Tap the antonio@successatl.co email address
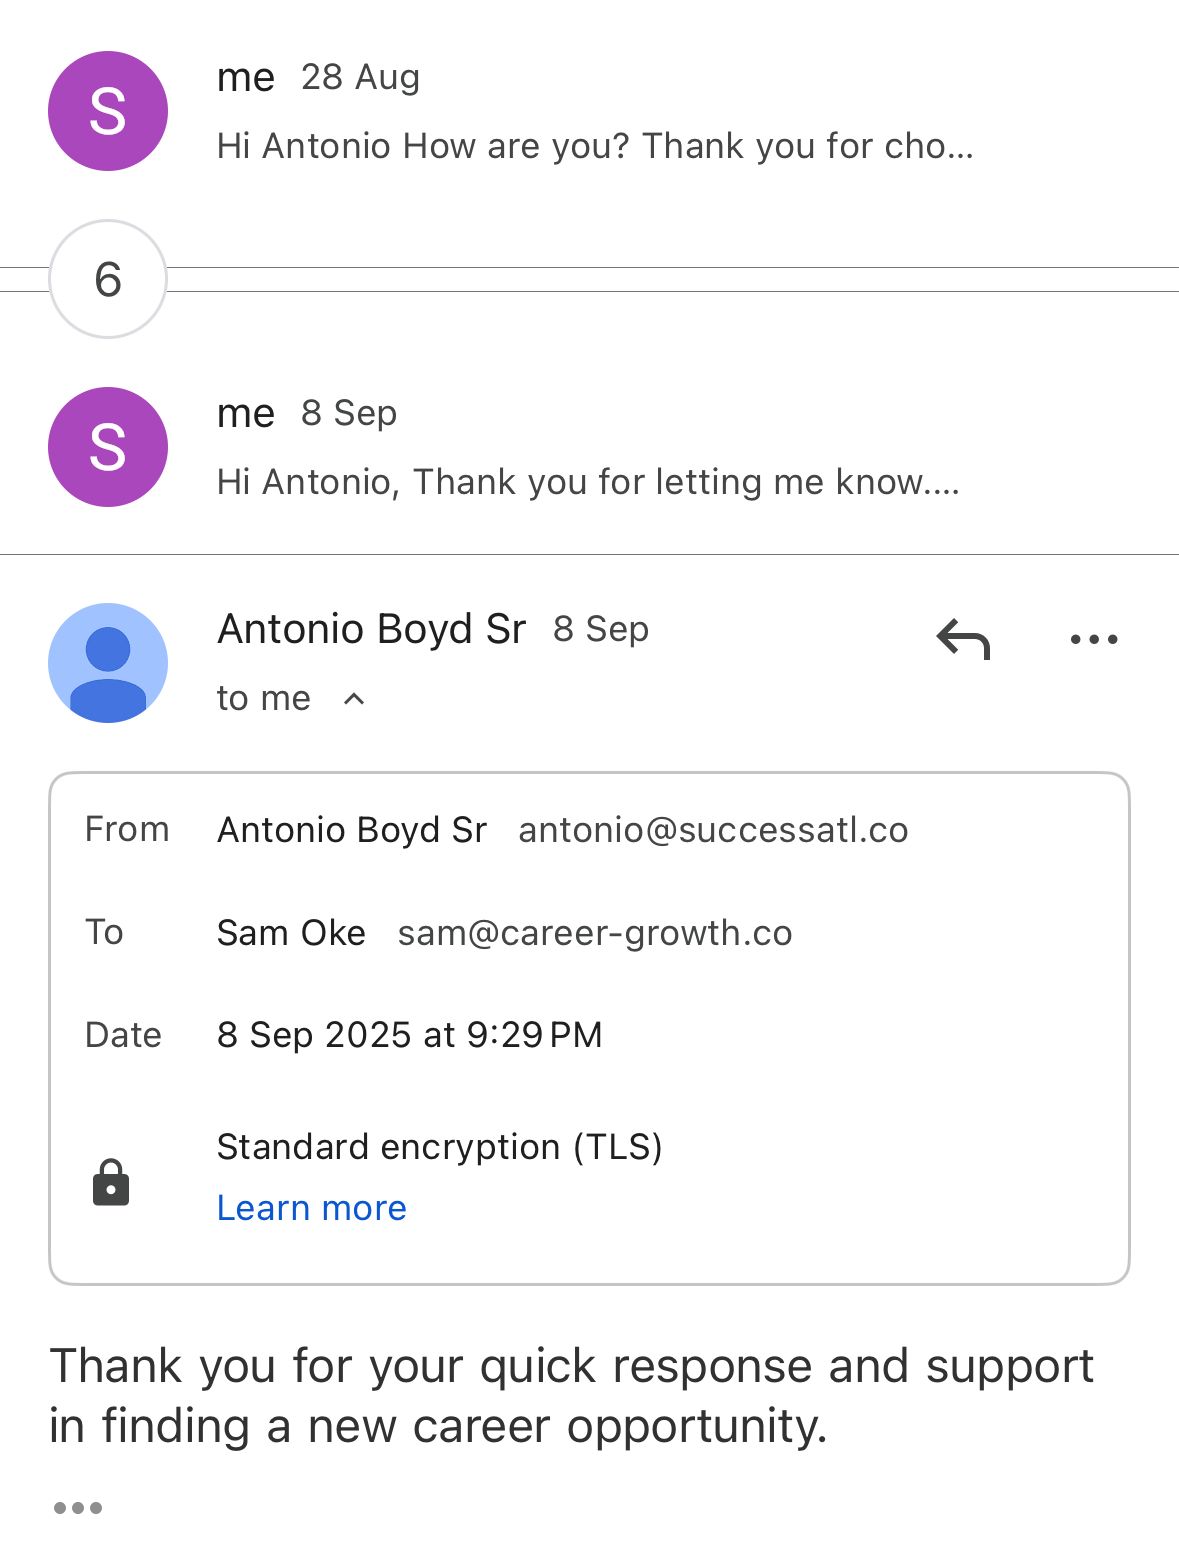This screenshot has height=1549, width=1179. pos(713,830)
